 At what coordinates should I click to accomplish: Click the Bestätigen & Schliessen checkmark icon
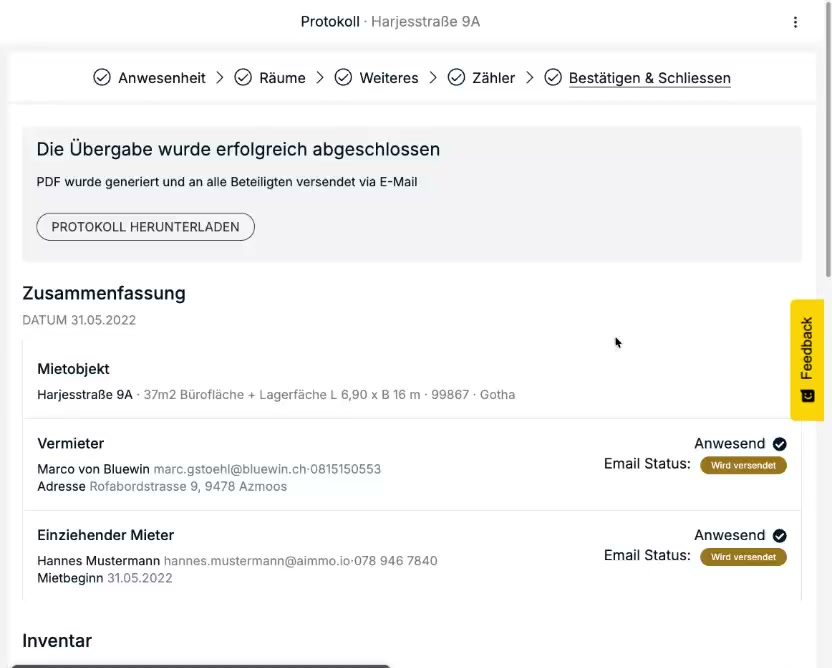pyautogui.click(x=553, y=78)
